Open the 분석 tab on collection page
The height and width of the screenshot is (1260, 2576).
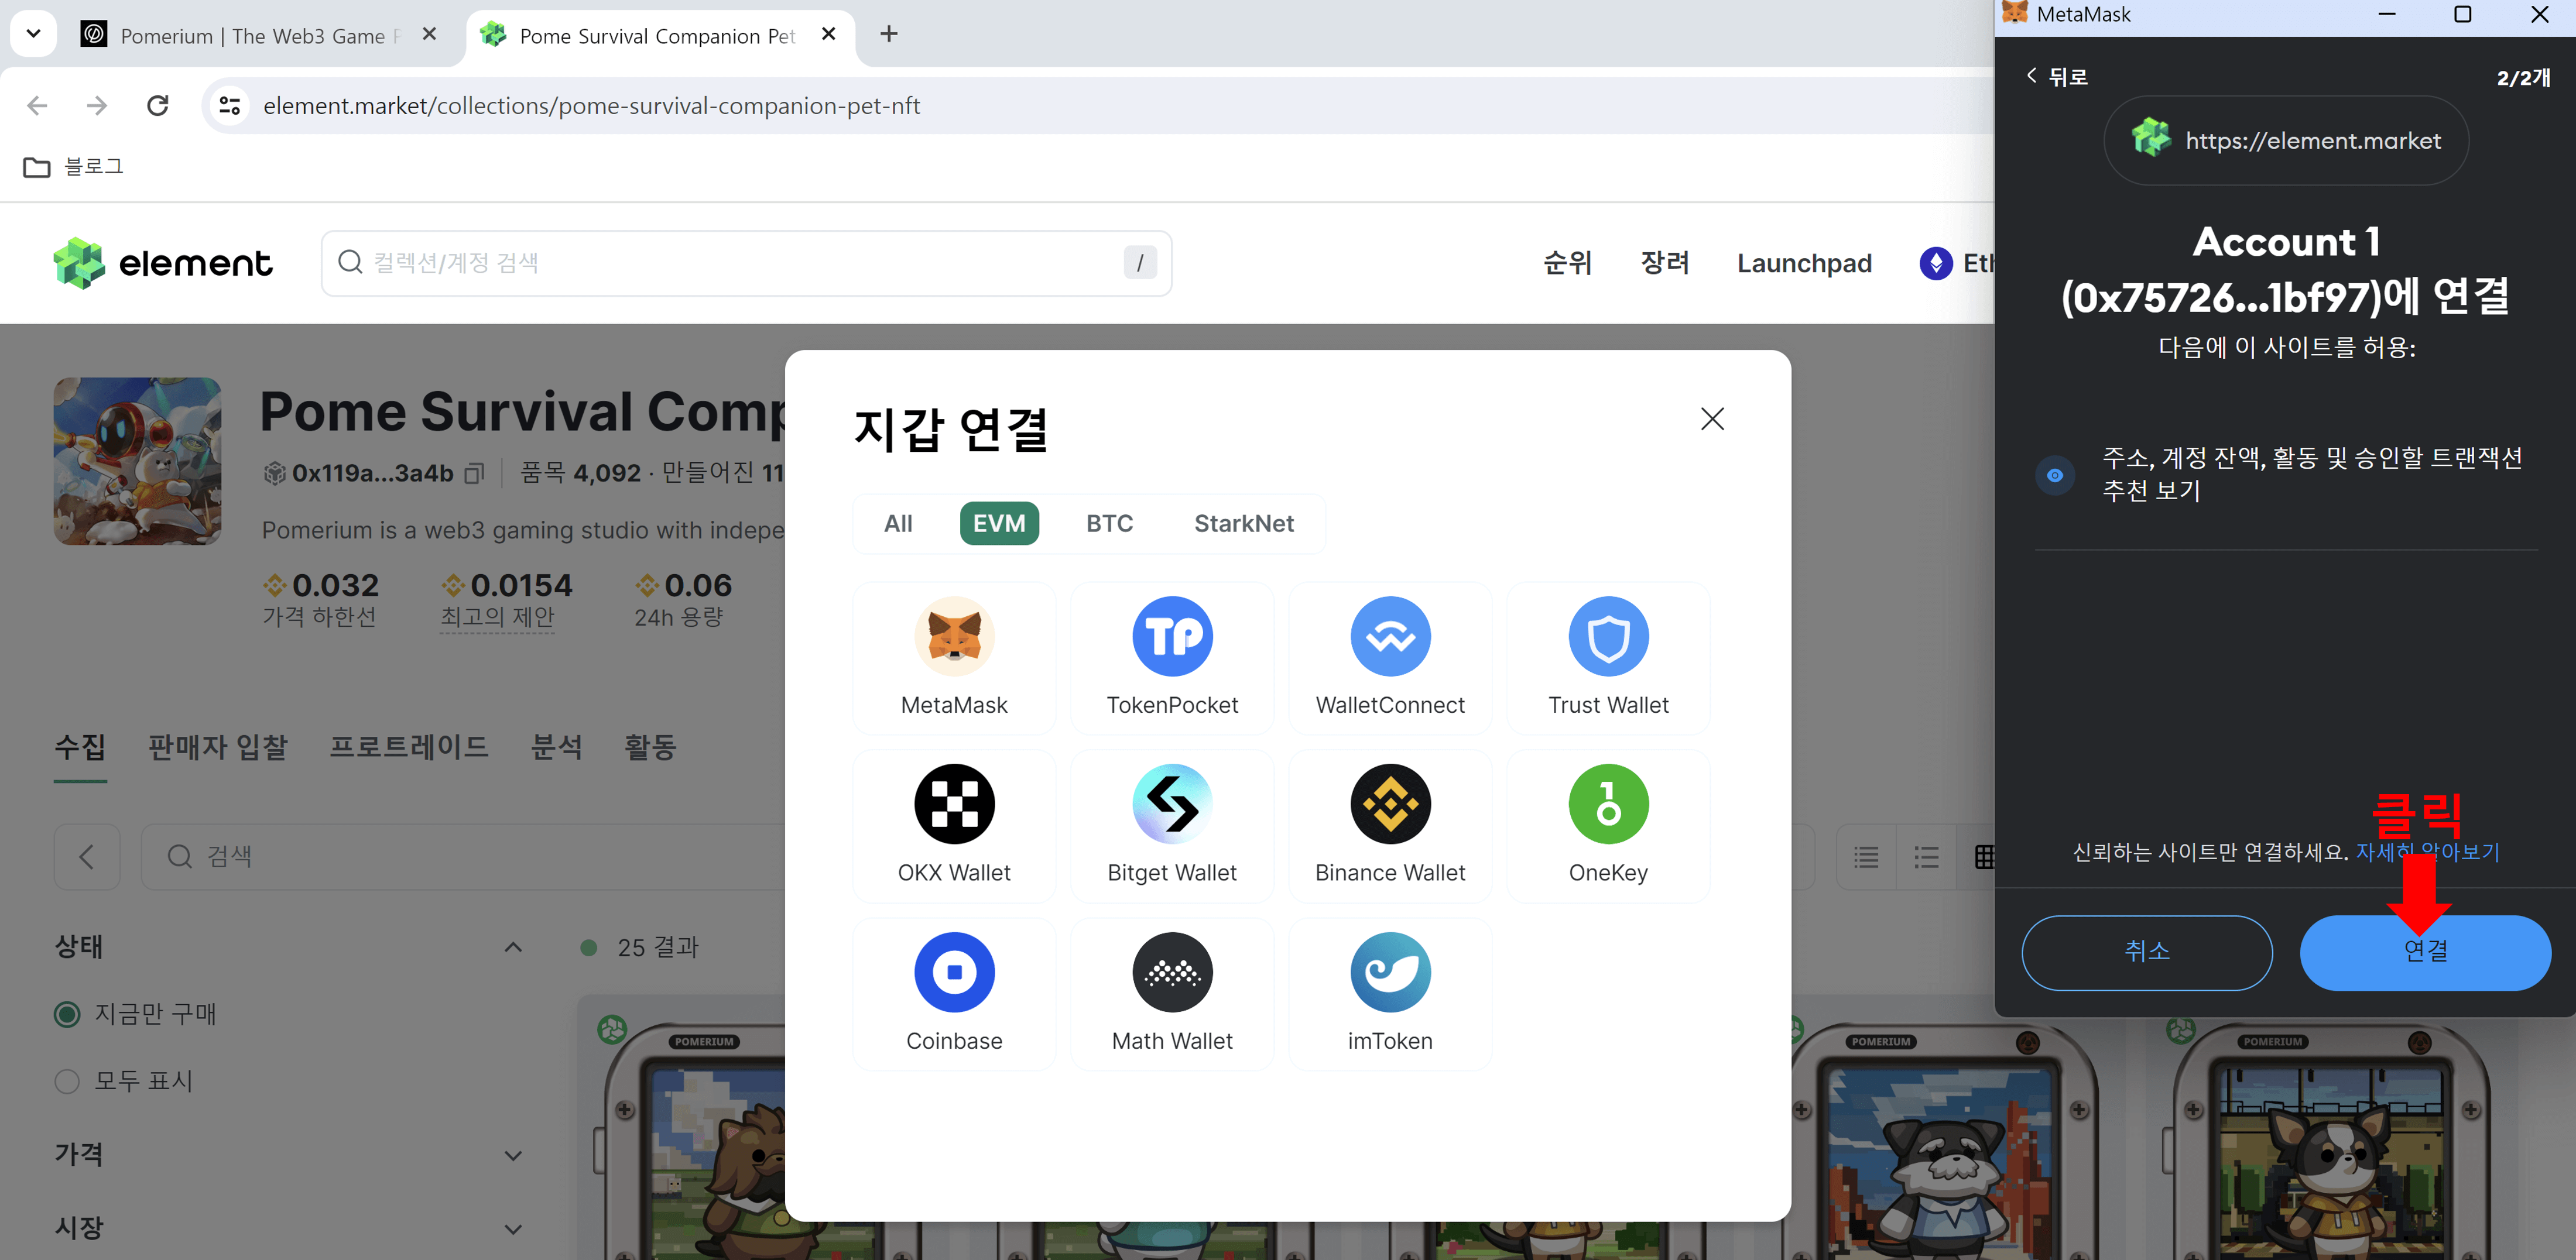pyautogui.click(x=557, y=747)
